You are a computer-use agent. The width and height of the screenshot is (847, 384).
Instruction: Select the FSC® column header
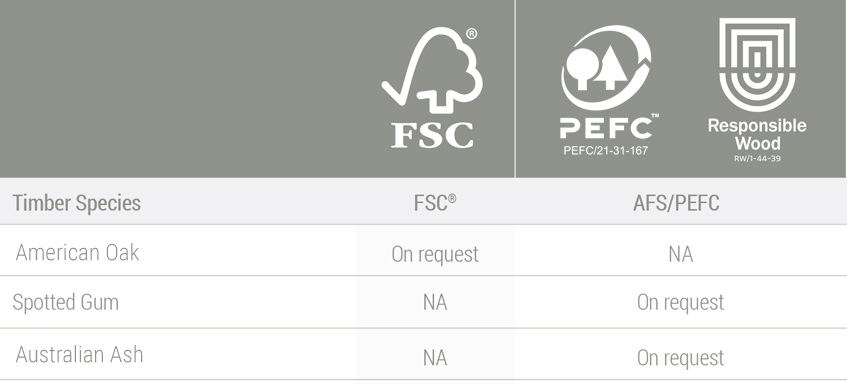435,203
